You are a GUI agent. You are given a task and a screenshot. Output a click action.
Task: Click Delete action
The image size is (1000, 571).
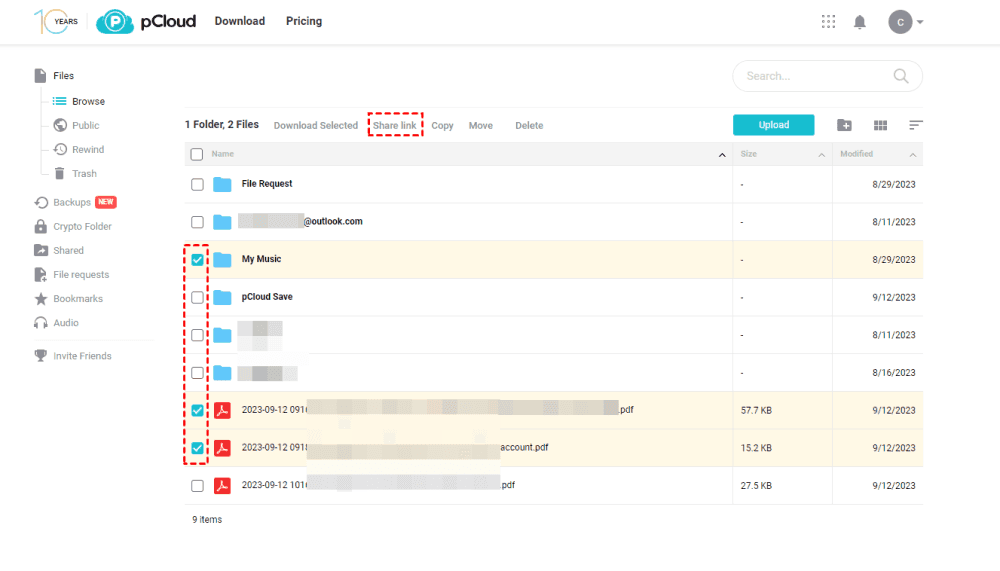pyautogui.click(x=529, y=126)
